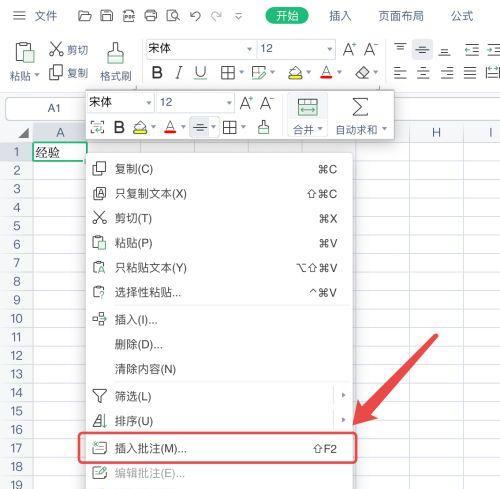Click the undo arrow icon

click(x=195, y=16)
